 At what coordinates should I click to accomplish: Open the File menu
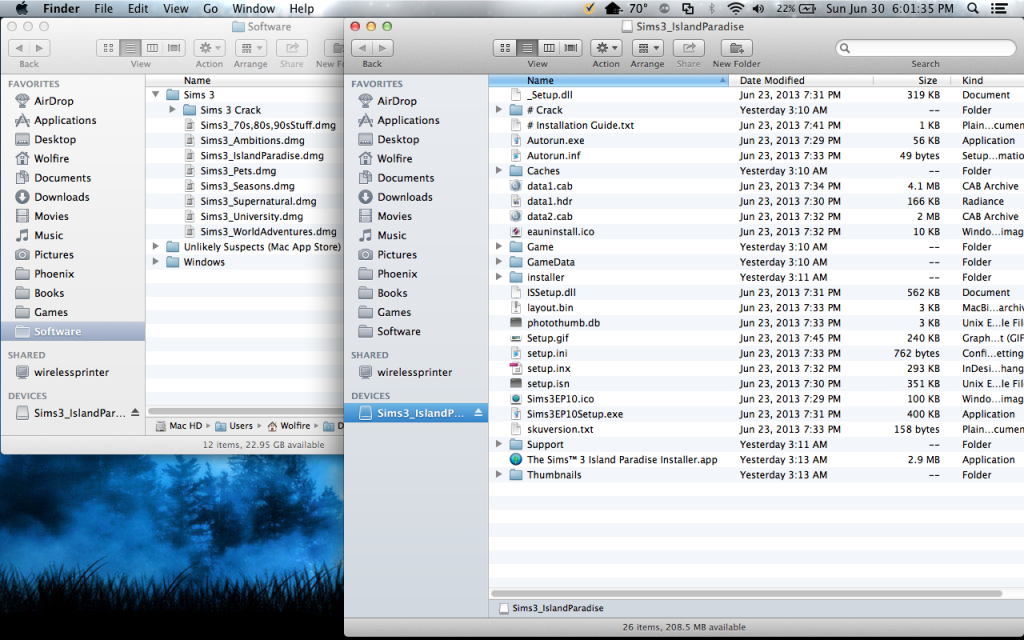(103, 8)
